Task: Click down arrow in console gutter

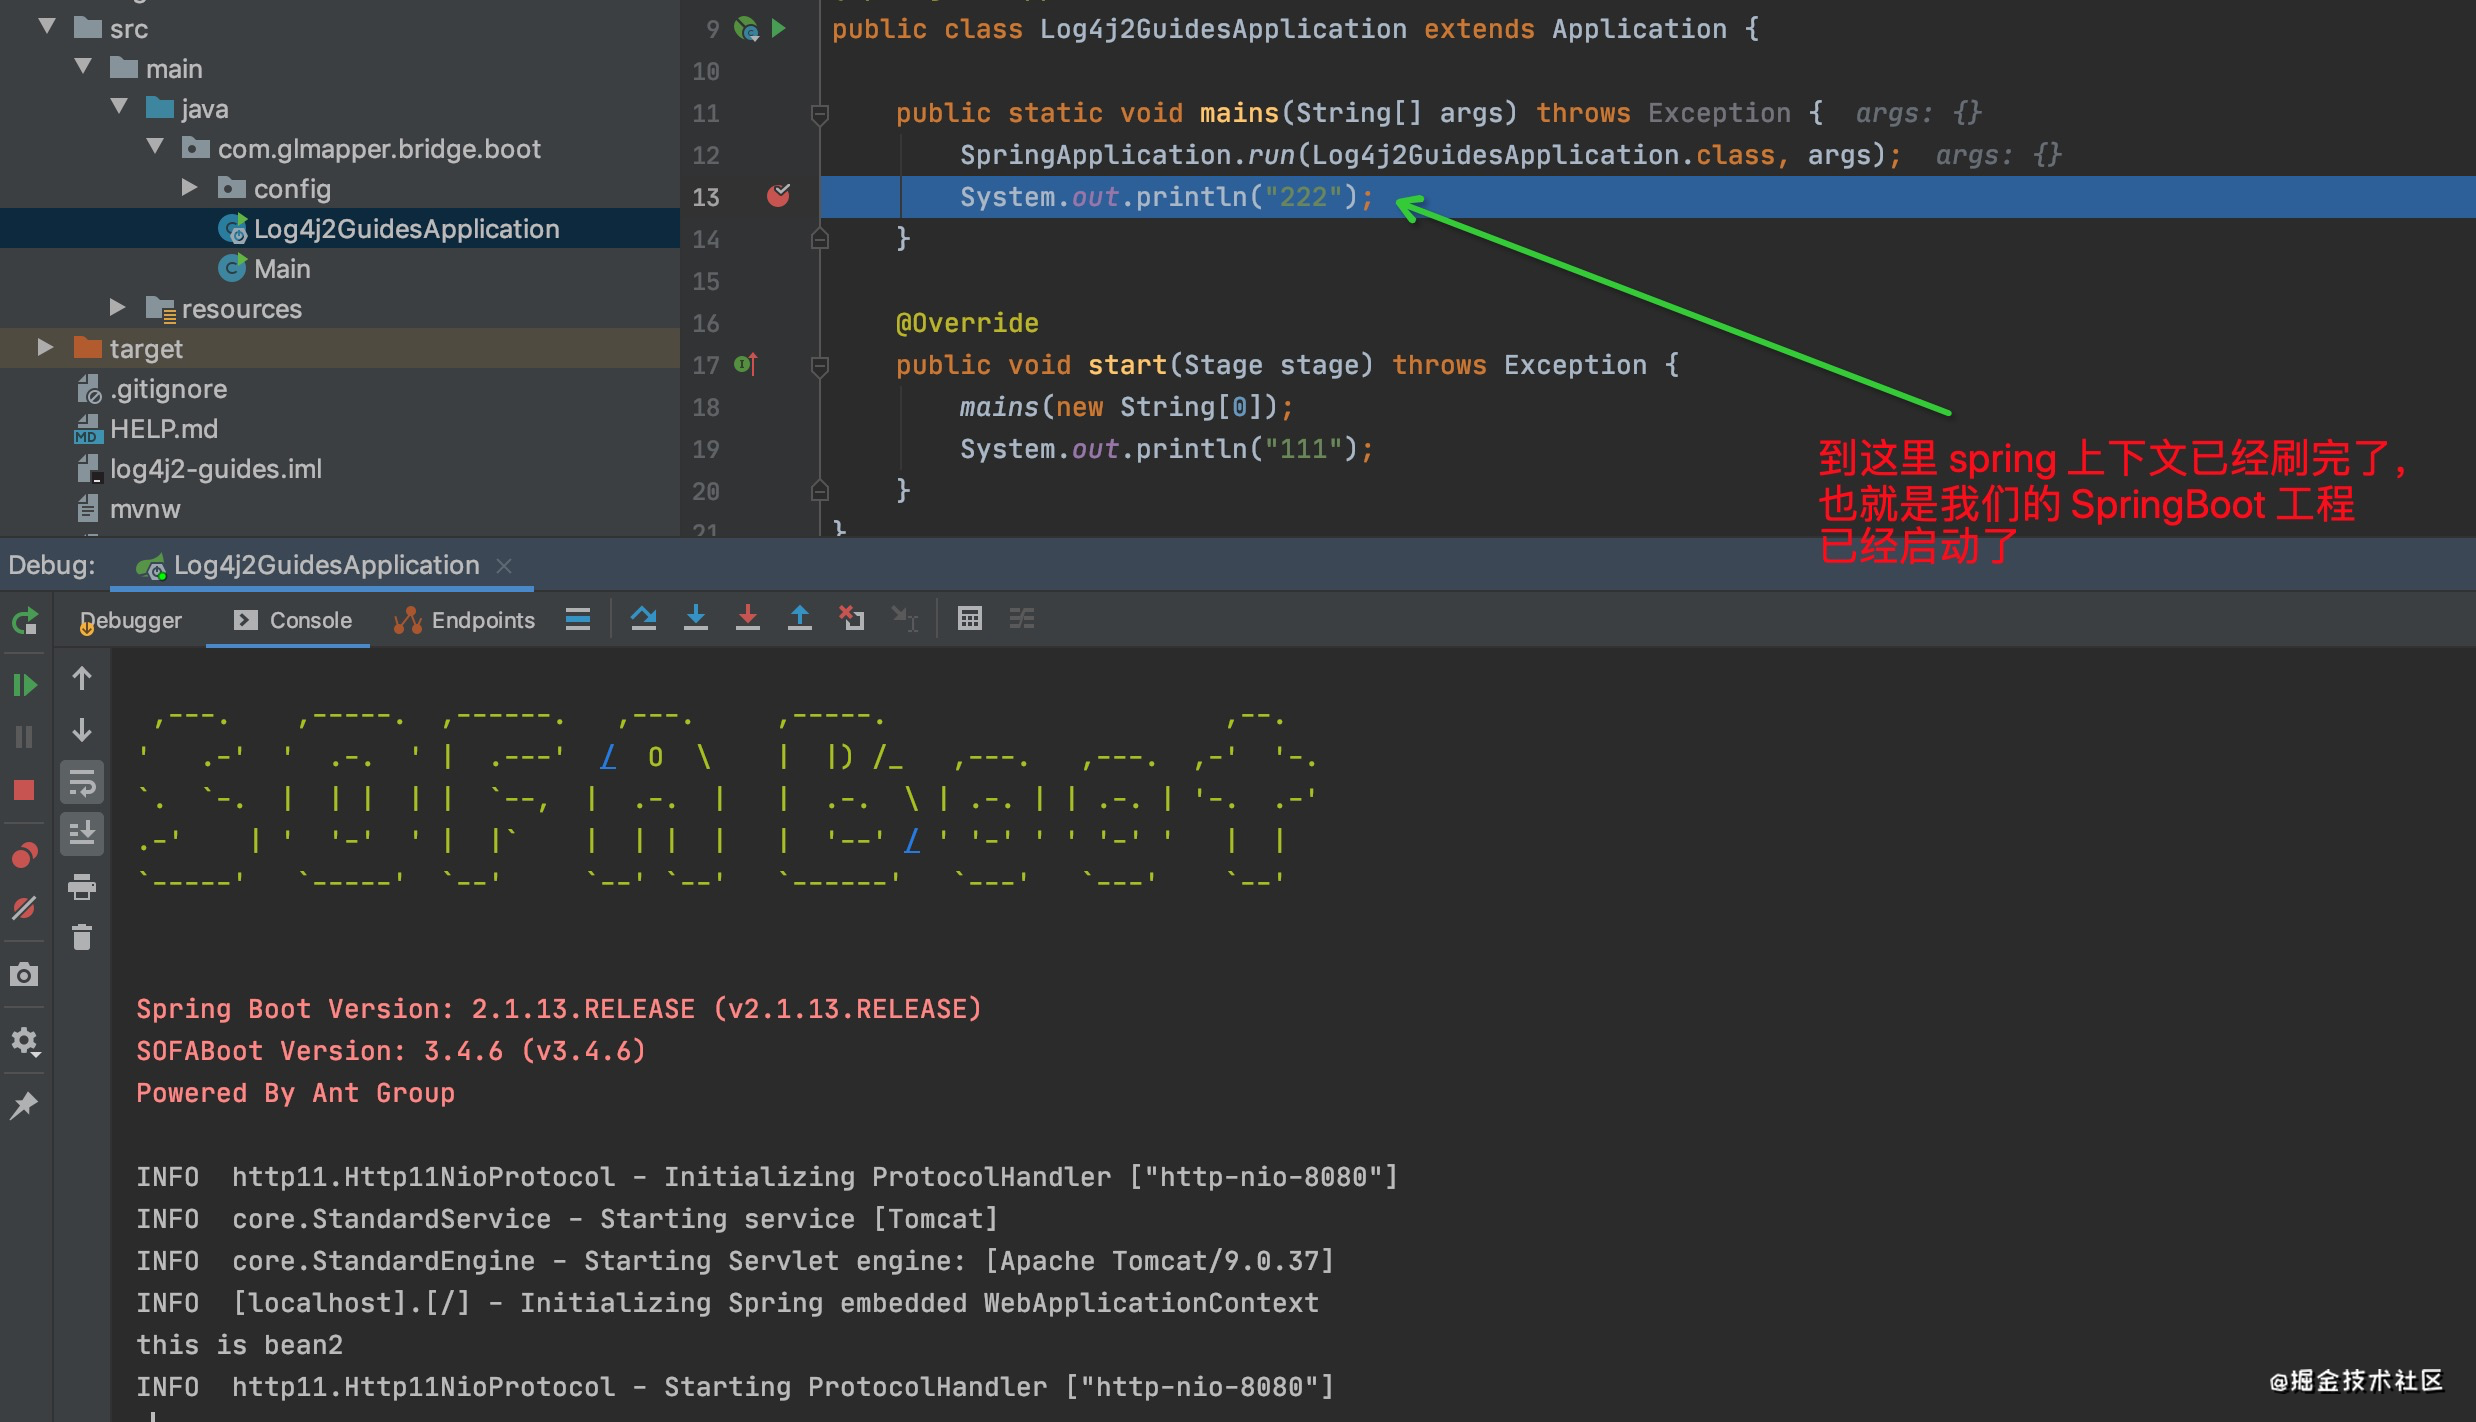Action: tap(82, 731)
